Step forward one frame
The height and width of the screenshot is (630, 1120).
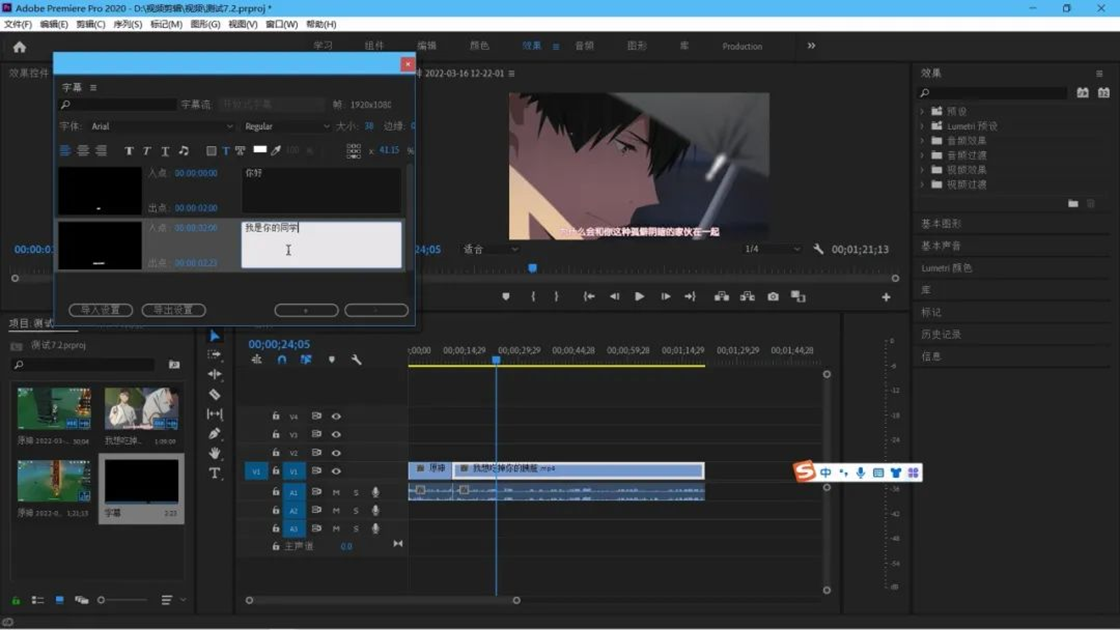[665, 296]
